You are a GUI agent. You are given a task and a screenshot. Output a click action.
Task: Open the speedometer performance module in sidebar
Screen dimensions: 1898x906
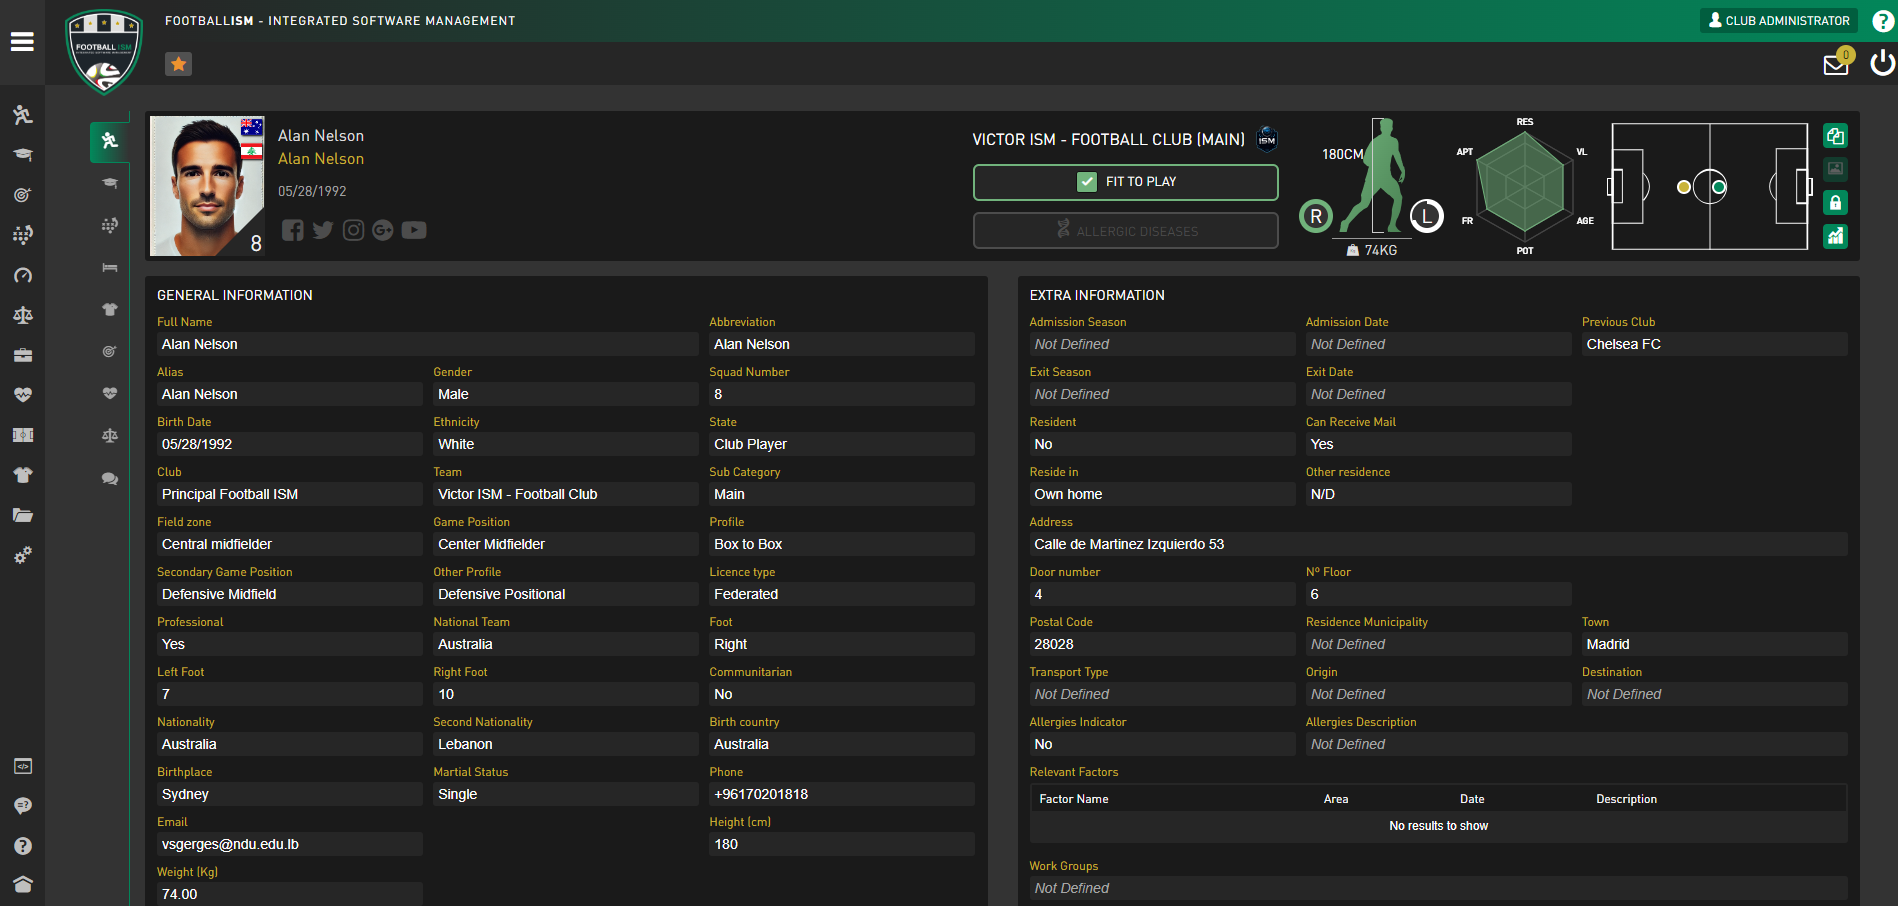coord(22,275)
